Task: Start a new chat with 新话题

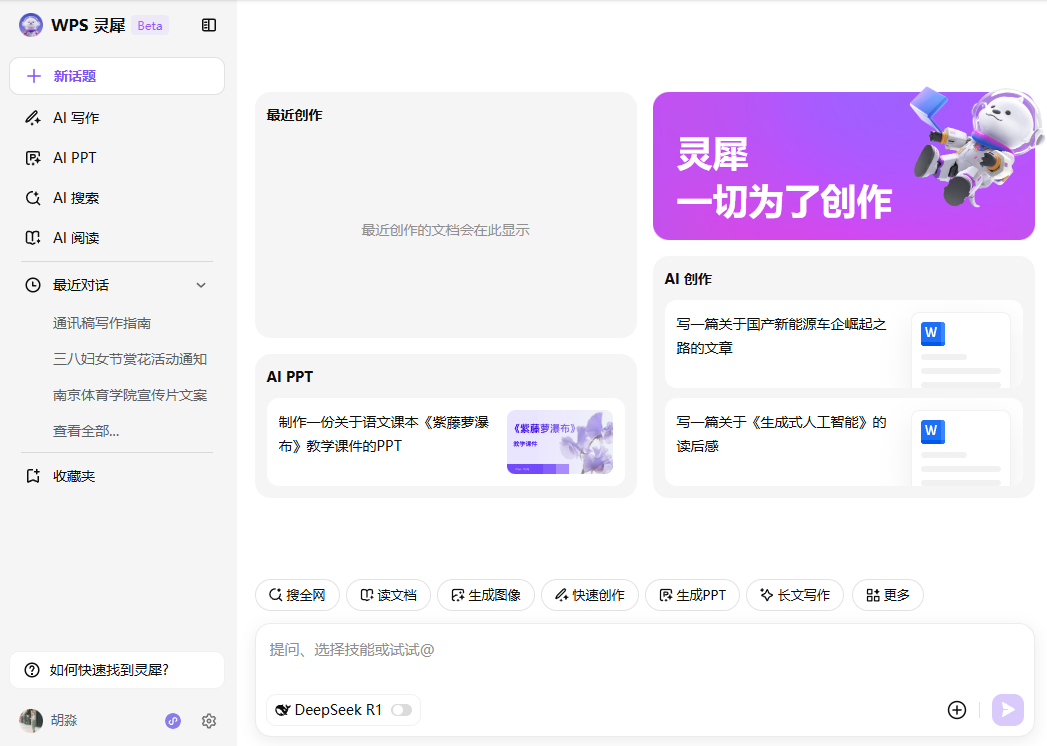Action: click(x=116, y=76)
